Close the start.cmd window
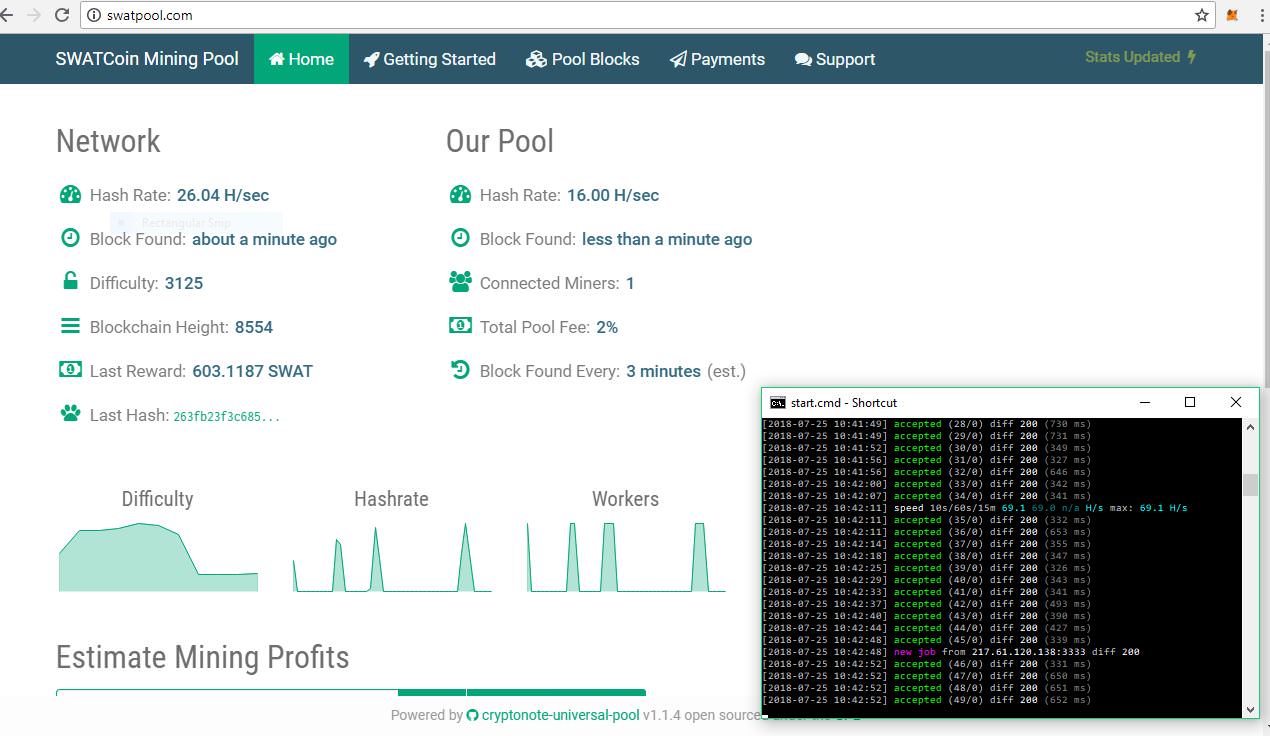1270x736 pixels. 1236,402
